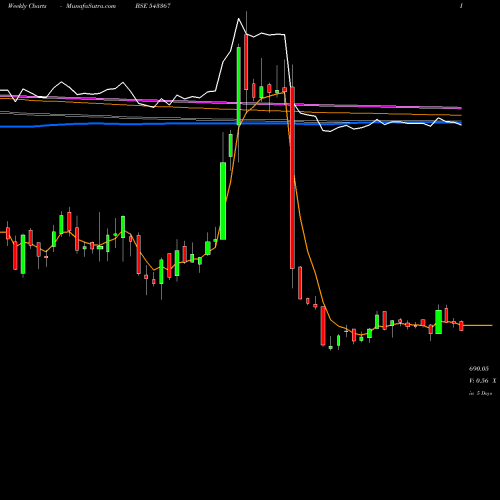Click the MunafaSutra.com label
The height and width of the screenshot is (500, 500).
91,6
